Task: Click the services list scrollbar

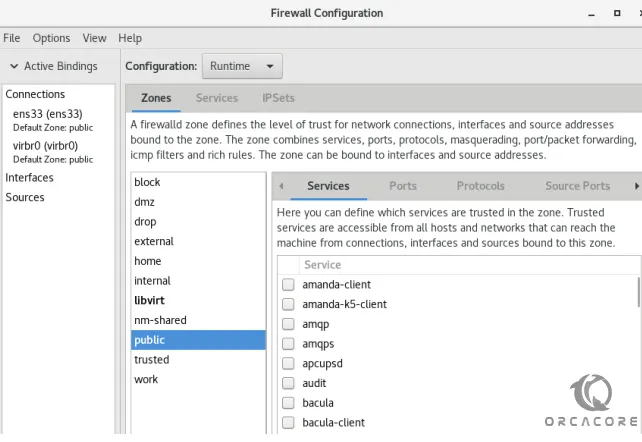Action: 638,291
